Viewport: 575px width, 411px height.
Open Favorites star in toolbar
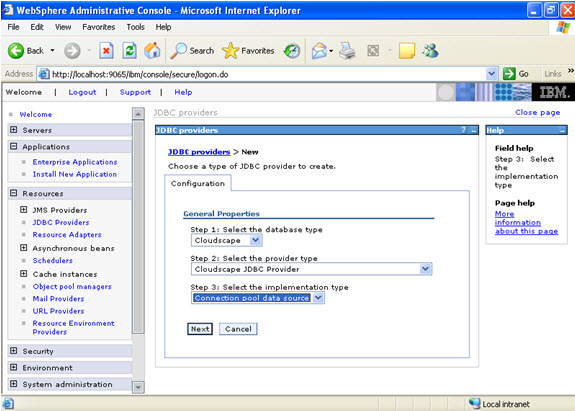(x=230, y=51)
